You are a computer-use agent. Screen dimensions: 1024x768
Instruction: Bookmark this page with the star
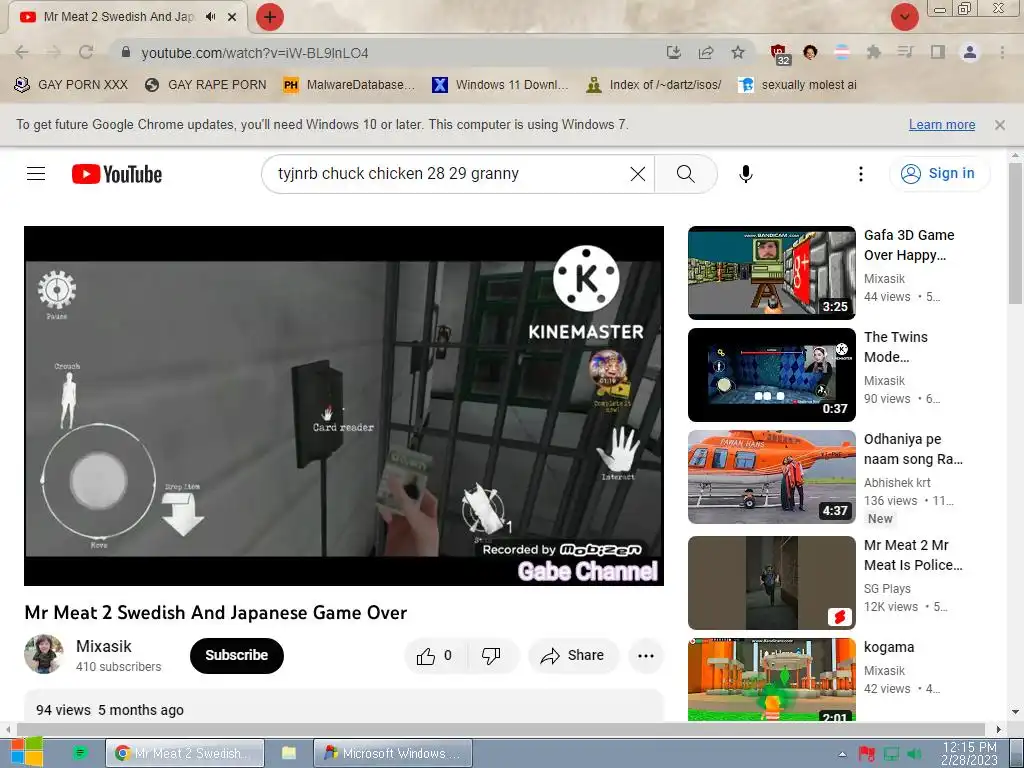point(738,52)
